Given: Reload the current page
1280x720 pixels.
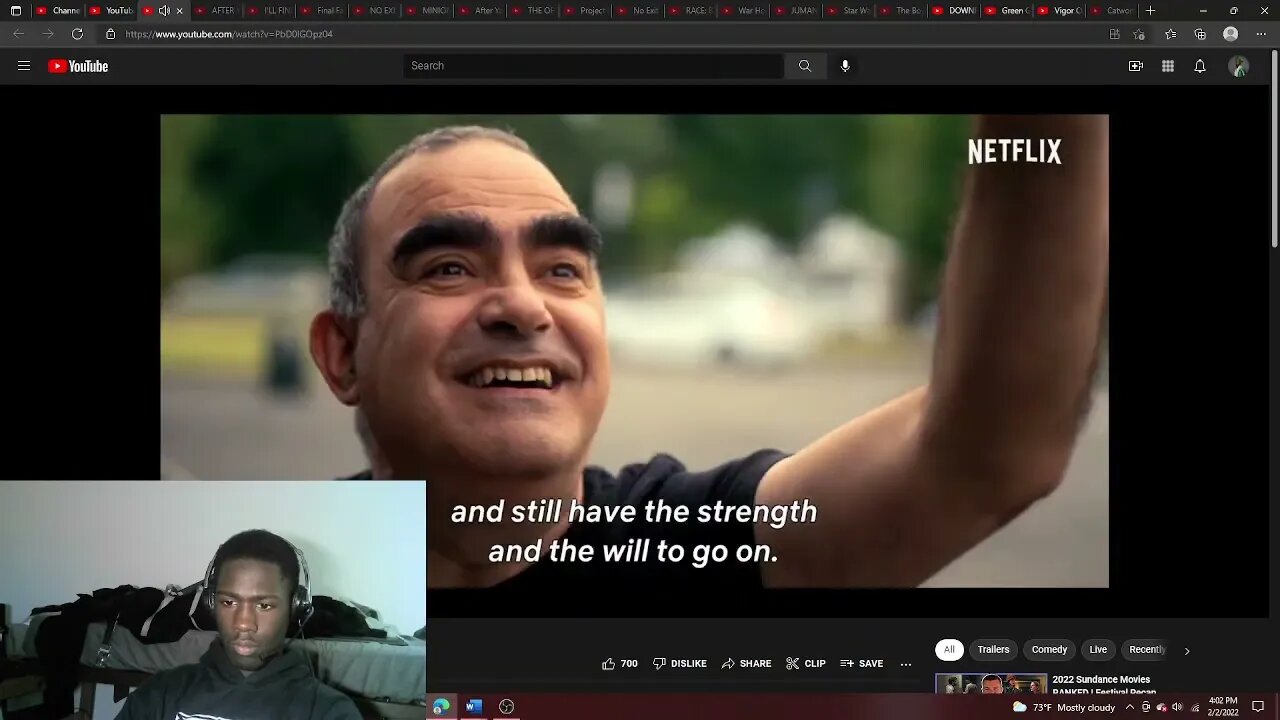Looking at the screenshot, I should tap(77, 34).
